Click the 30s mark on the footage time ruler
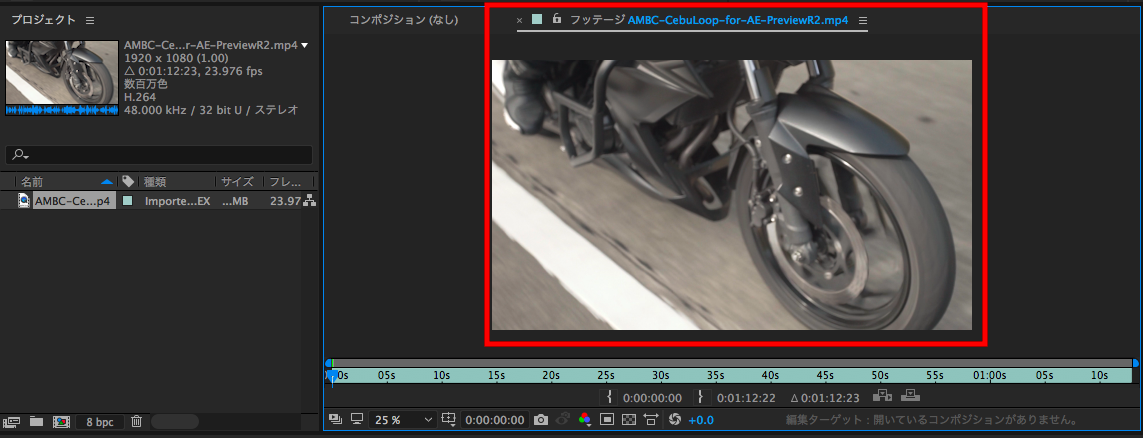The image size is (1143, 438). [x=660, y=376]
